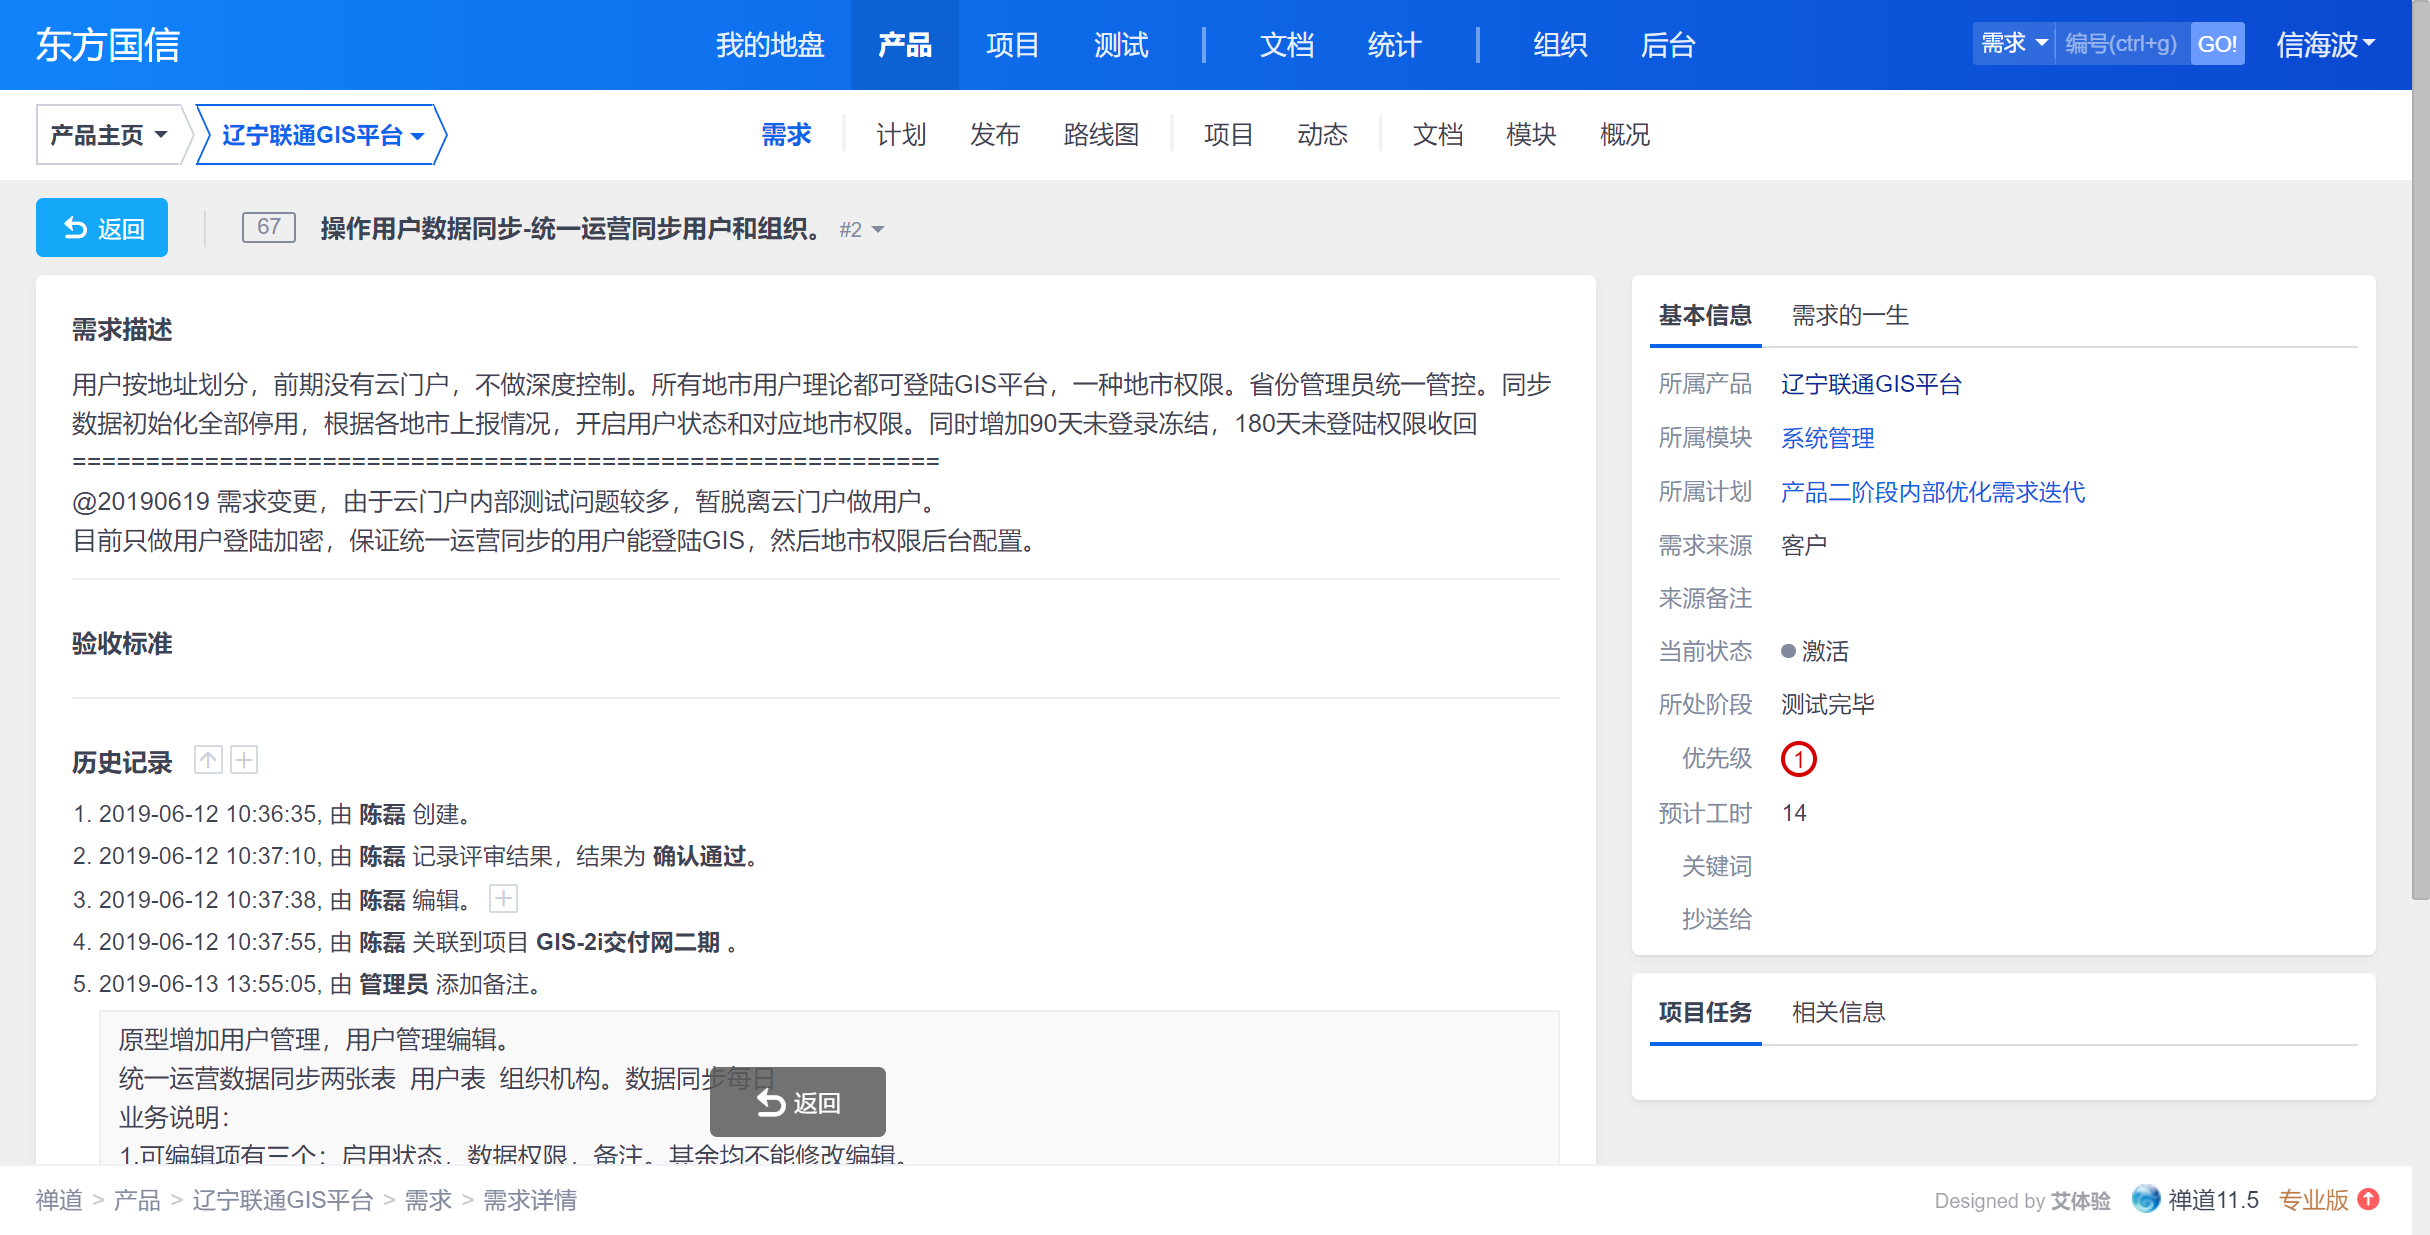This screenshot has width=2430, height=1235.
Task: Click the GO! search button
Action: [2216, 44]
